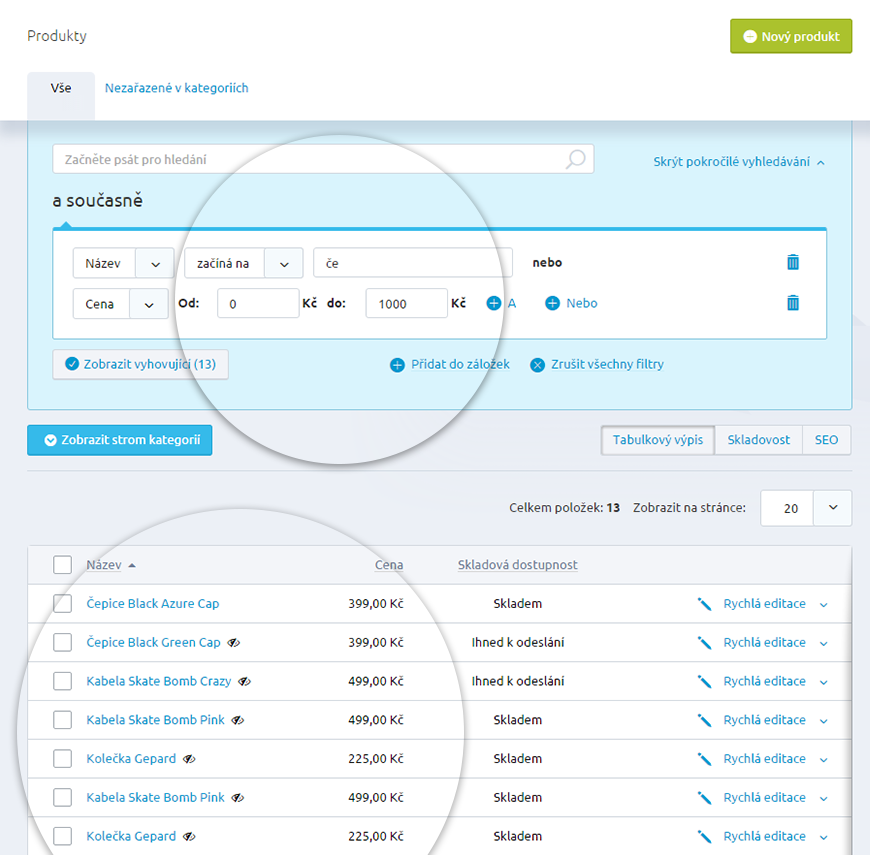Viewport: 870px width, 855px height.
Task: Click the 'Celkem položek: 13' text
Action: click(x=564, y=508)
